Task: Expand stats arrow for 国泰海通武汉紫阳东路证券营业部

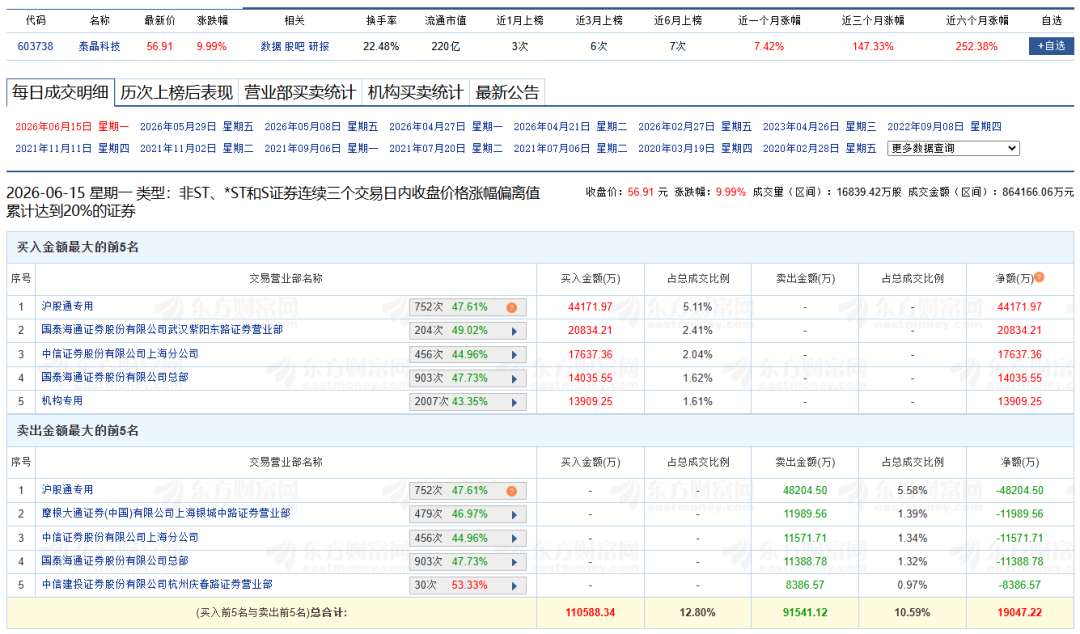Action: [514, 331]
